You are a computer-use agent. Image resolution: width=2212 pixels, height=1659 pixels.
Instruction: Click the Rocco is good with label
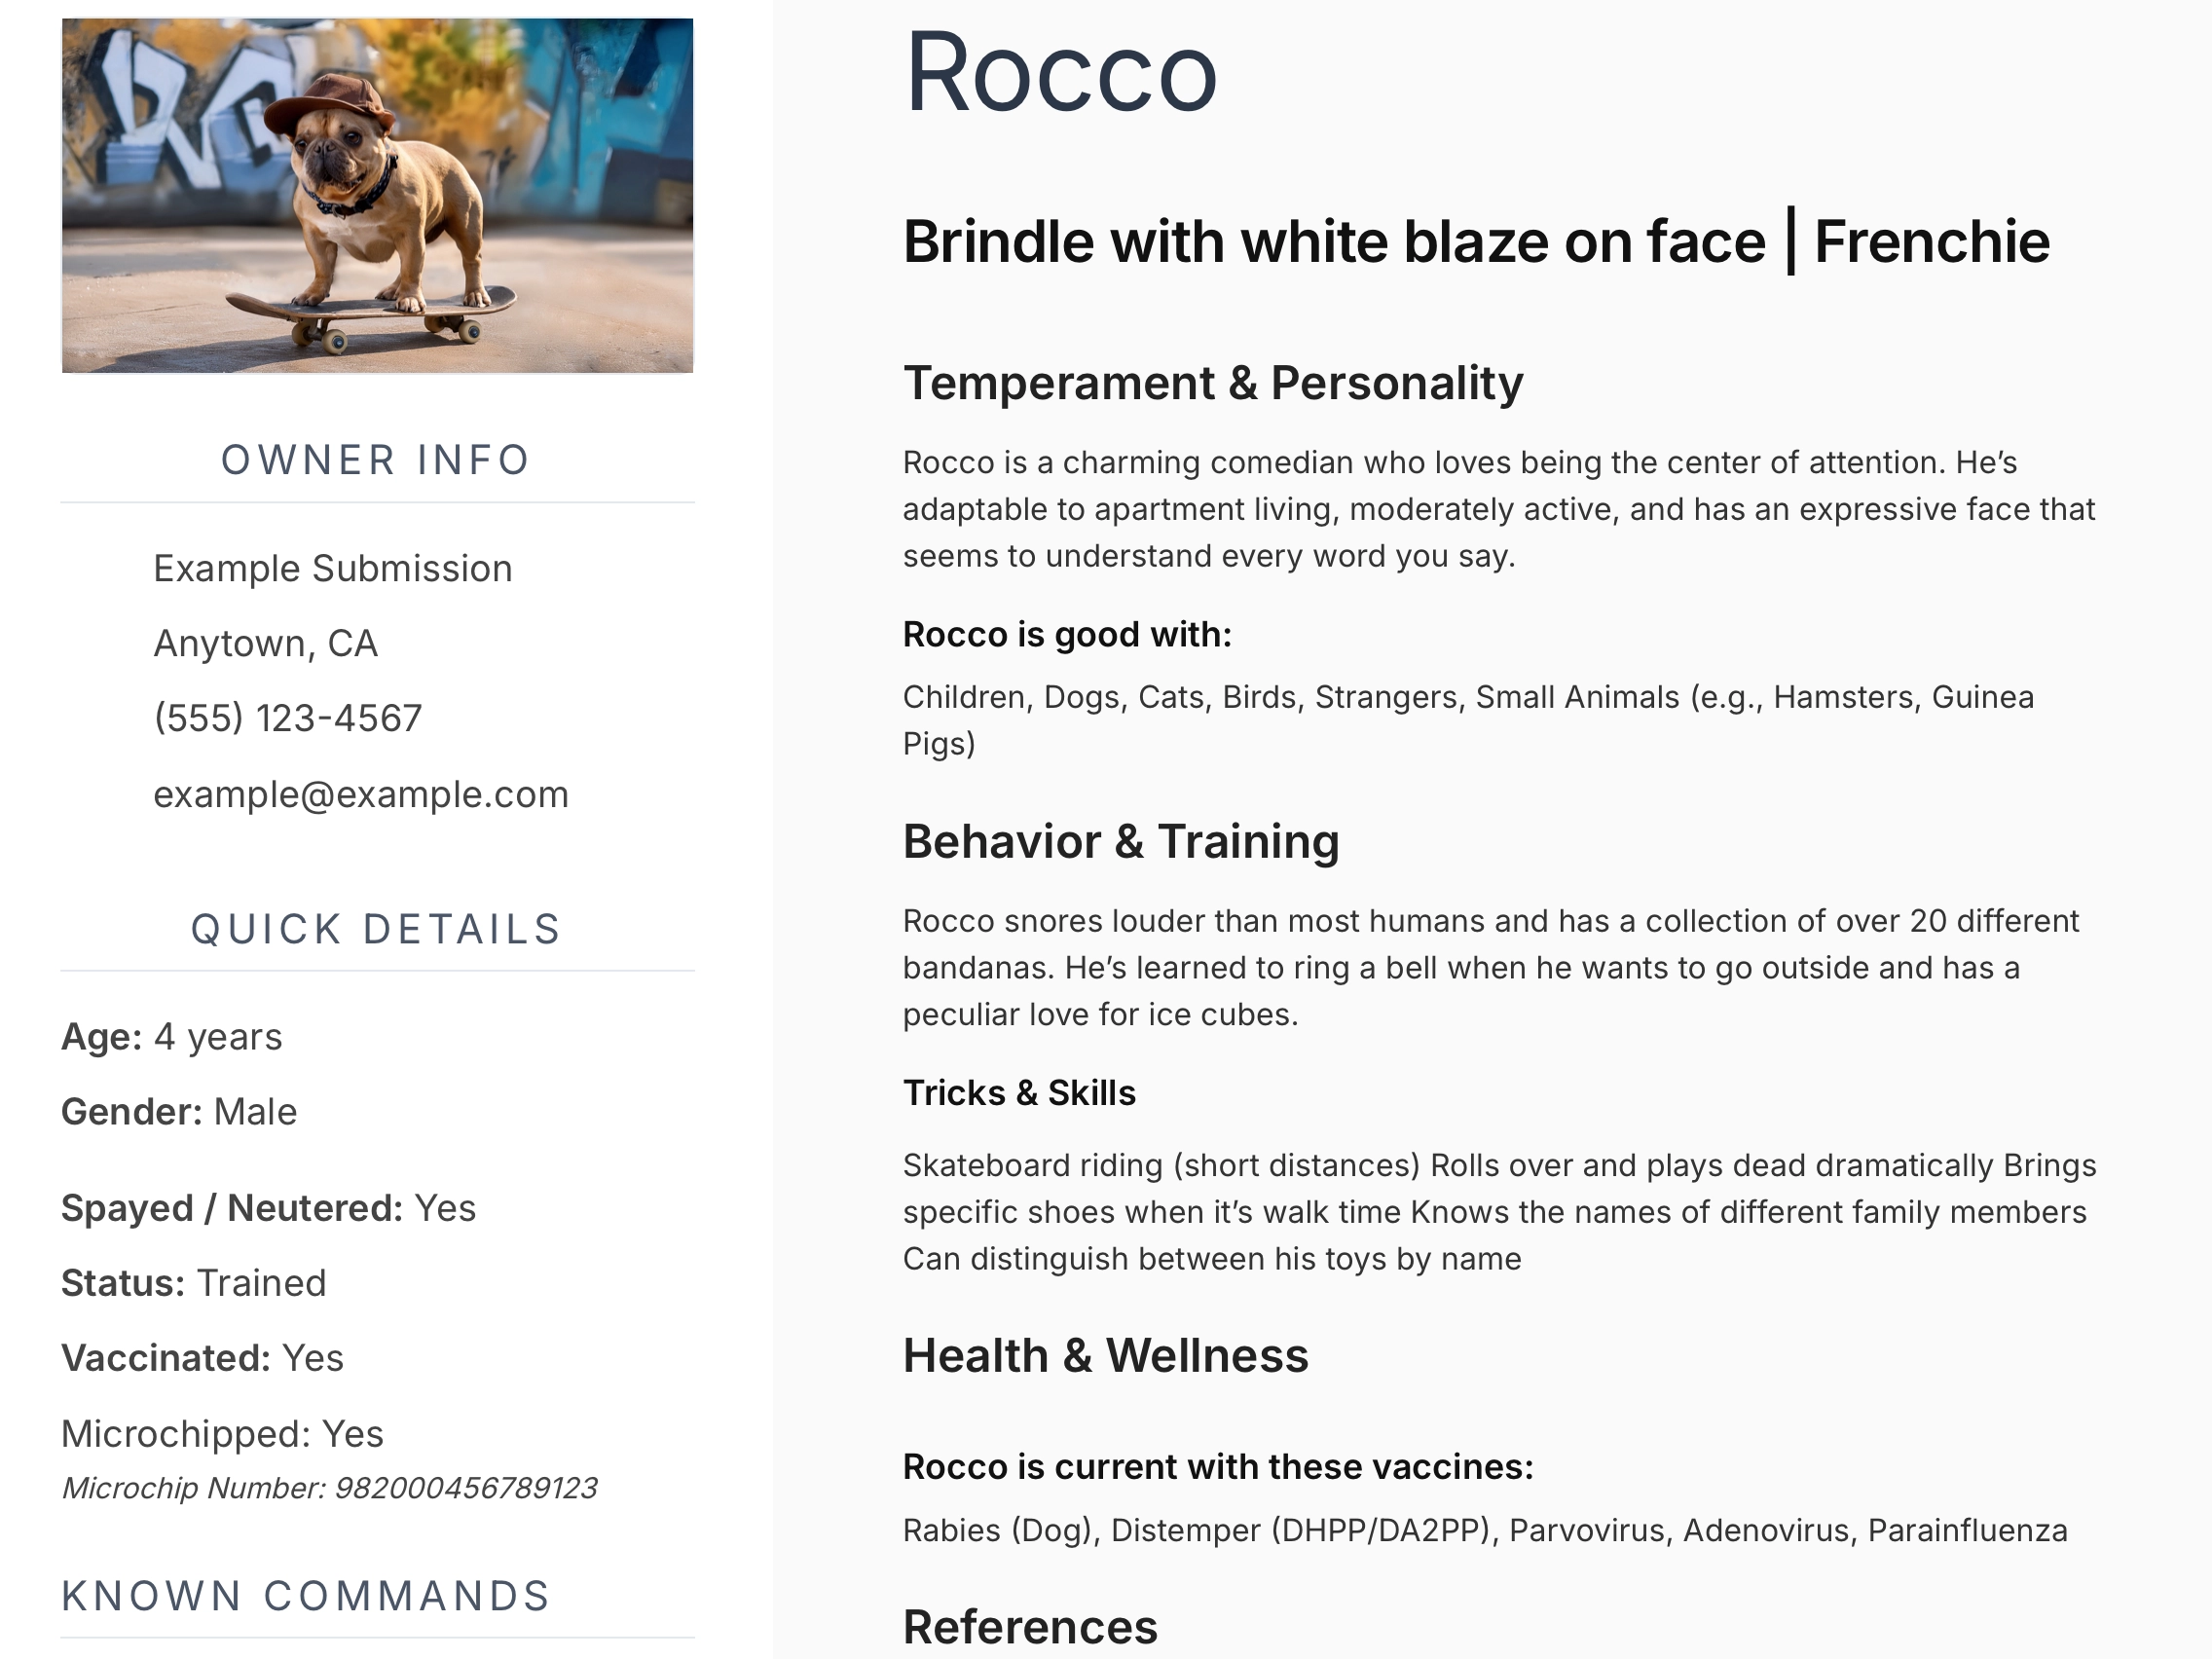[x=1066, y=634]
